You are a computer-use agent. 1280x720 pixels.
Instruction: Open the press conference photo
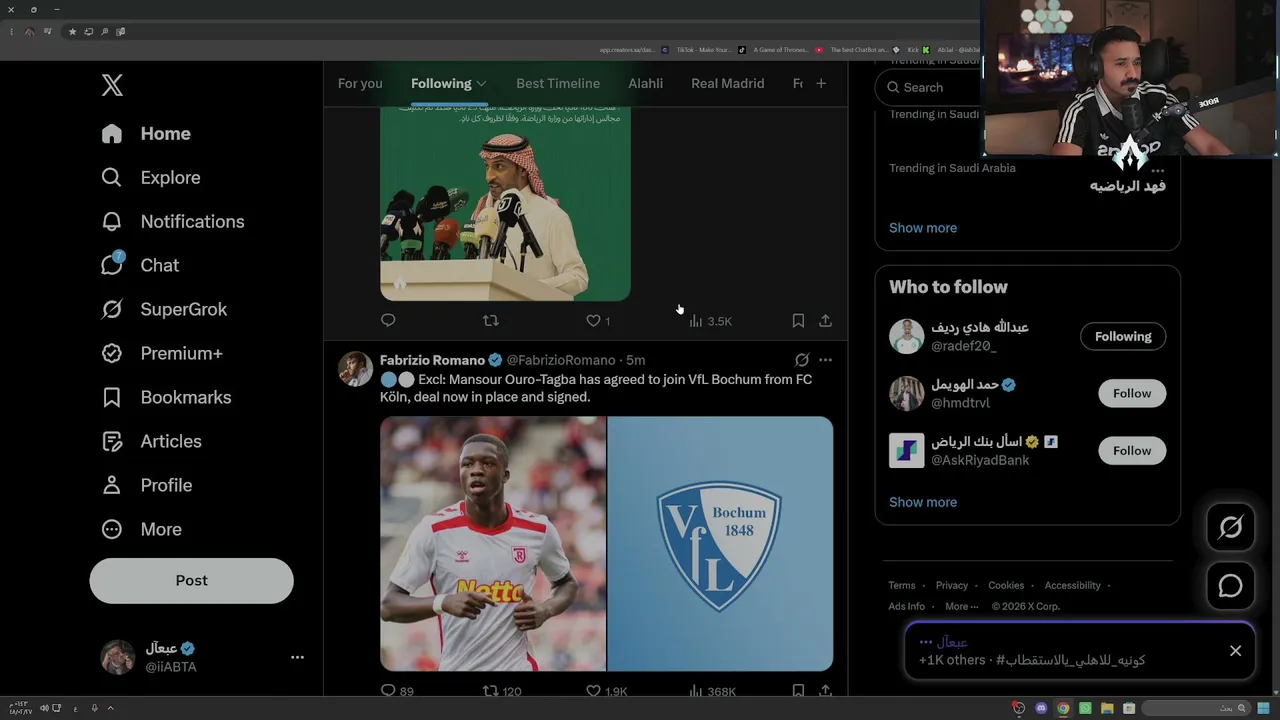[x=505, y=205]
